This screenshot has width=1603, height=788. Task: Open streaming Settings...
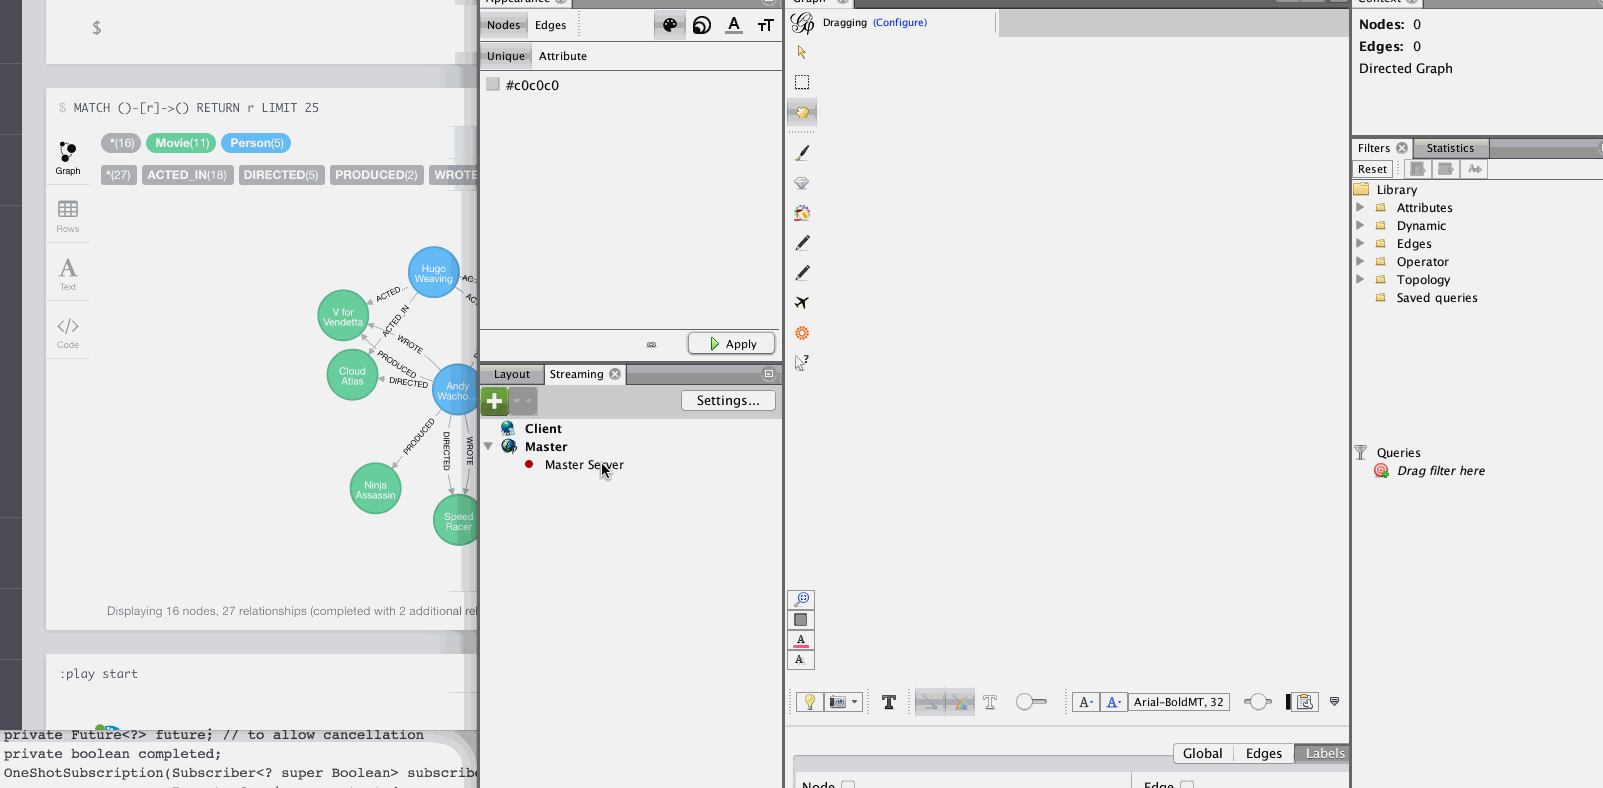pos(728,400)
